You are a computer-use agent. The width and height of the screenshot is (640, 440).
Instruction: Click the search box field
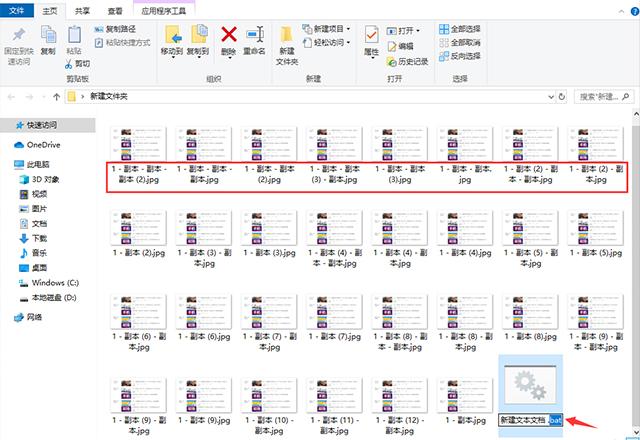click(x=604, y=97)
